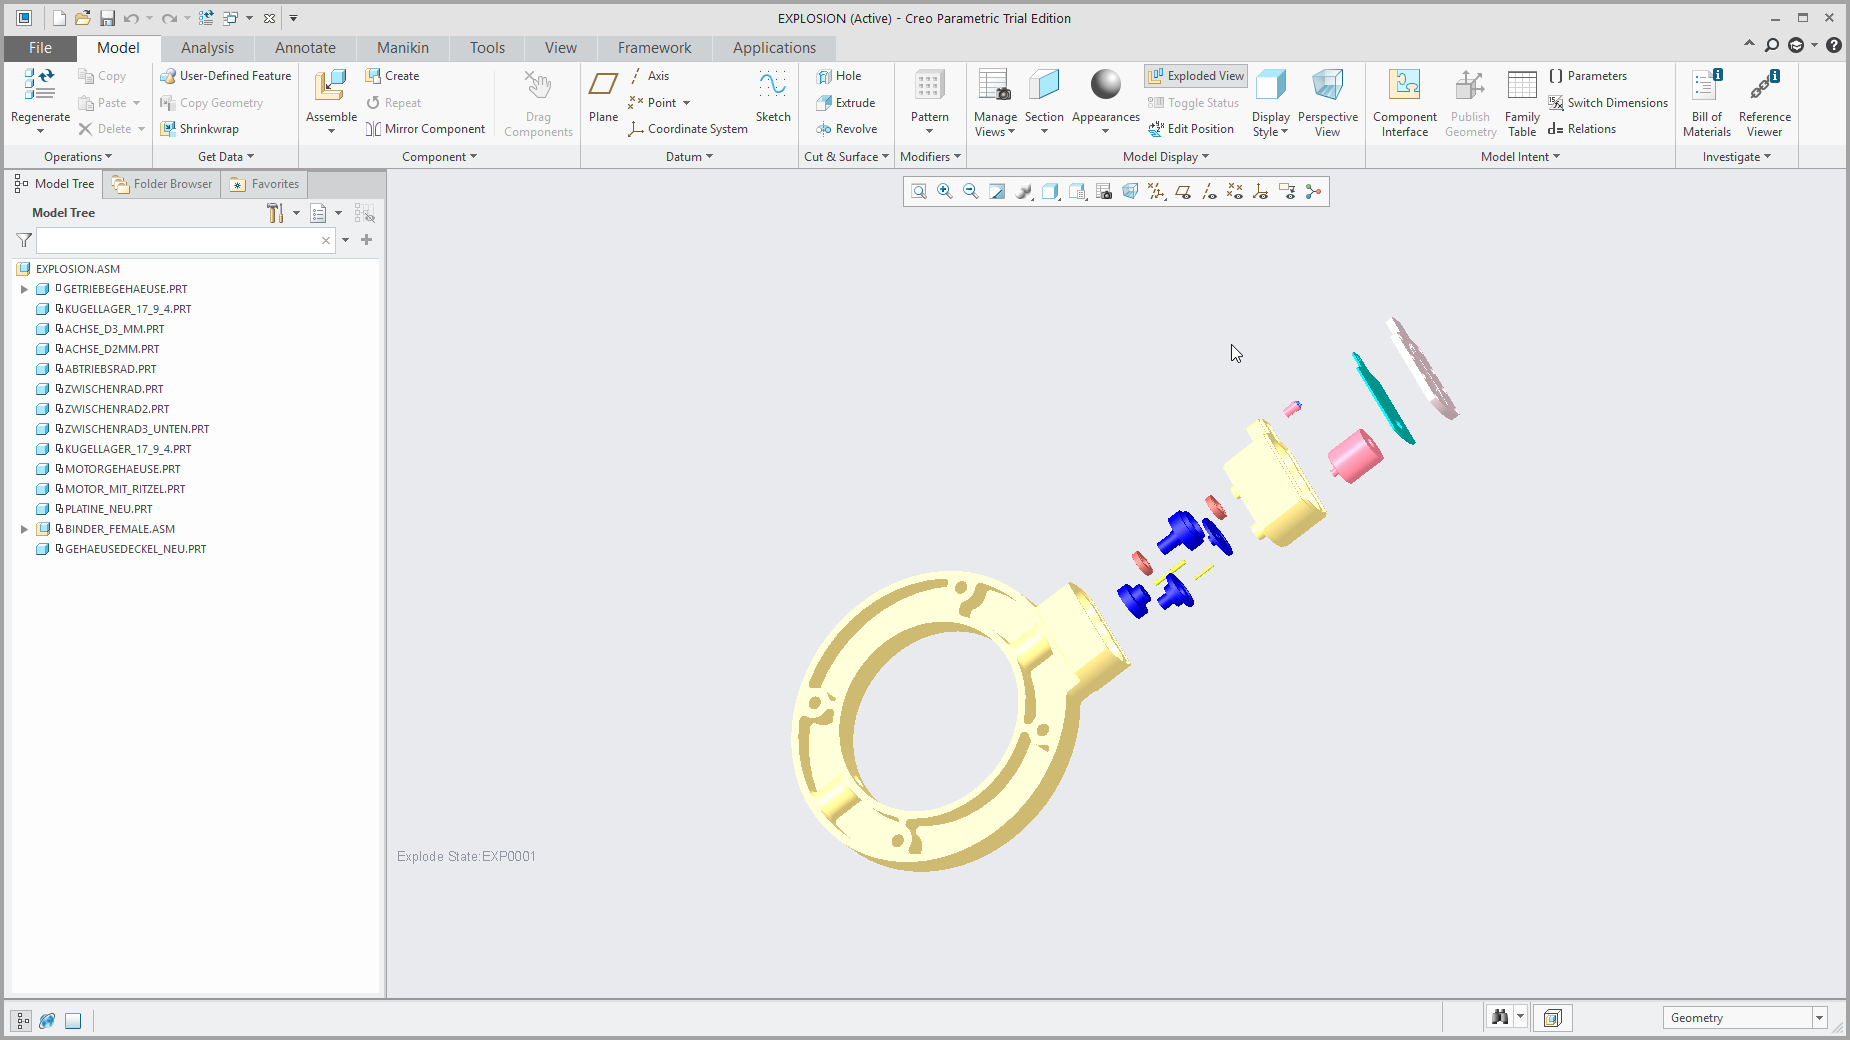Switch to the Folder Browser tab
Screen dimensions: 1850x1040
click(162, 184)
